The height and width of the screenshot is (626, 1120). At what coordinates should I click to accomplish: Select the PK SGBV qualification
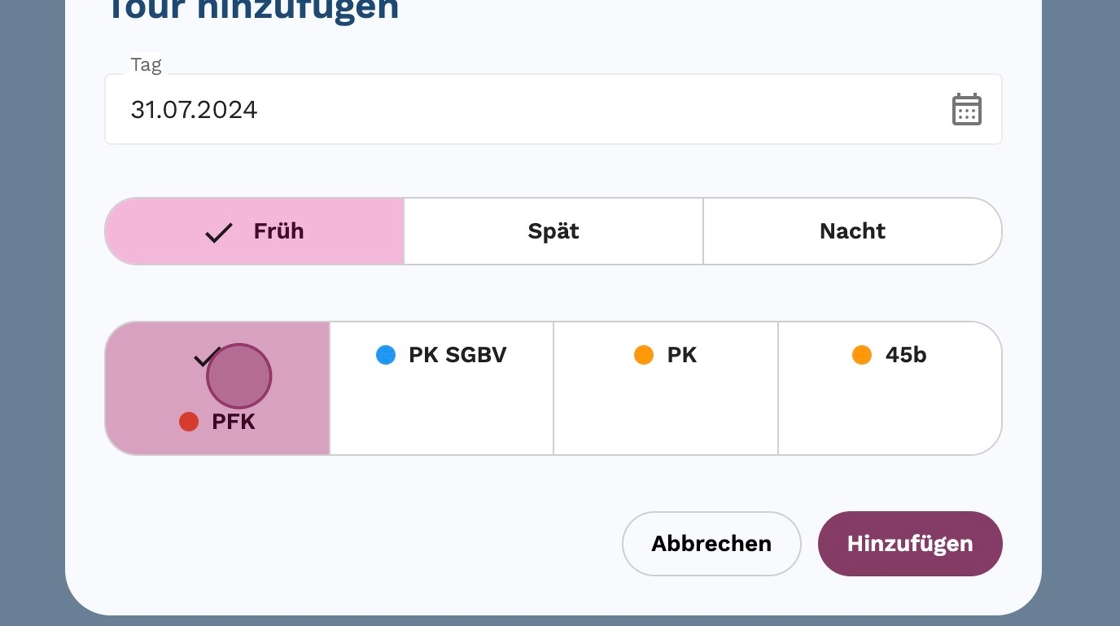click(x=441, y=388)
